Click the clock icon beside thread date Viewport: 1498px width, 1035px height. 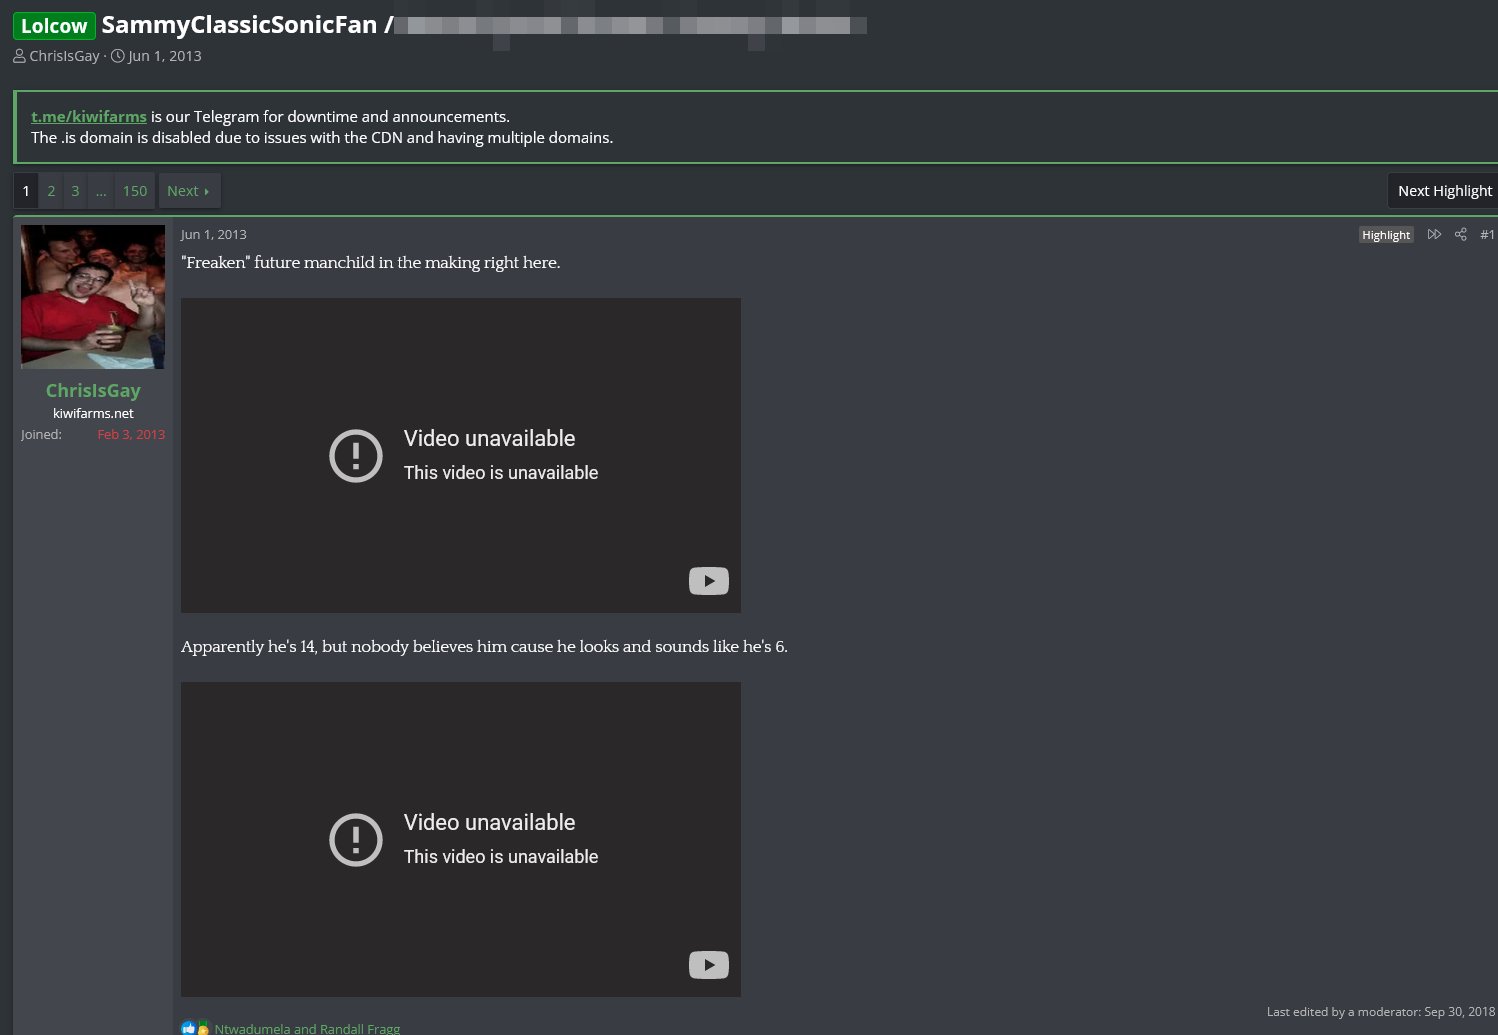click(118, 56)
